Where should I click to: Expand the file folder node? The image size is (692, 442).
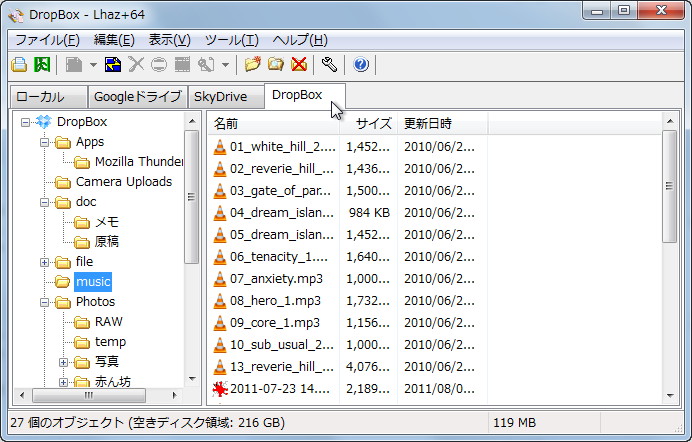coord(45,262)
